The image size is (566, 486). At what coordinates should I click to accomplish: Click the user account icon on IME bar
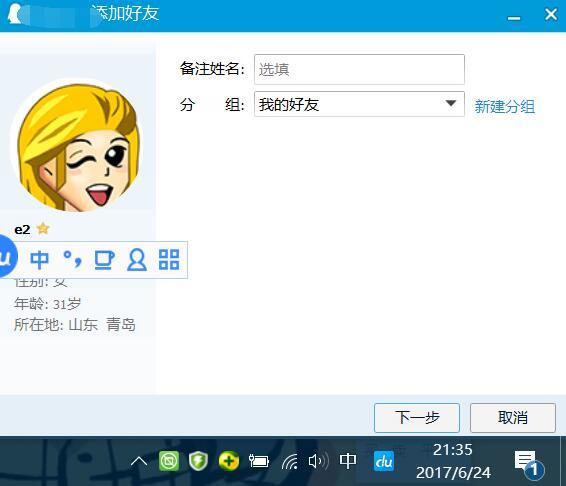[137, 260]
